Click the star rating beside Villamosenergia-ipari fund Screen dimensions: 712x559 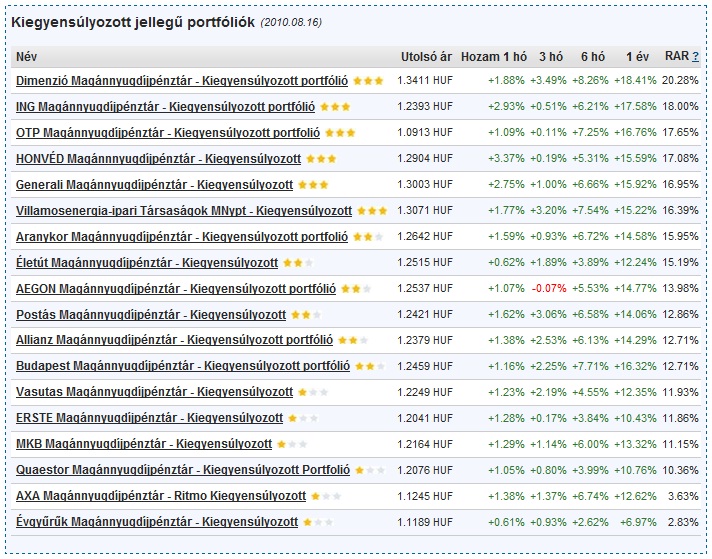tap(372, 211)
